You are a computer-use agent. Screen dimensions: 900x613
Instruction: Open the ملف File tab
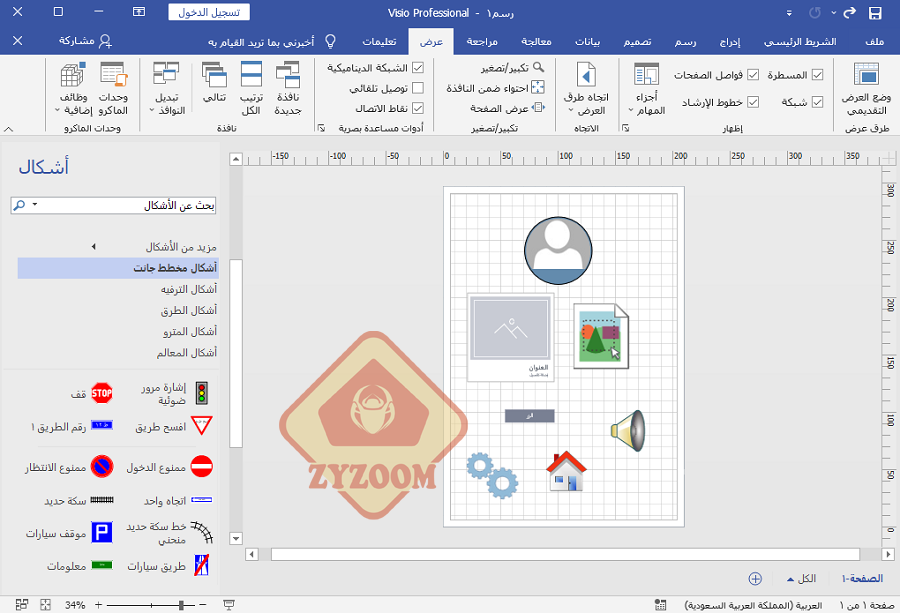point(875,41)
